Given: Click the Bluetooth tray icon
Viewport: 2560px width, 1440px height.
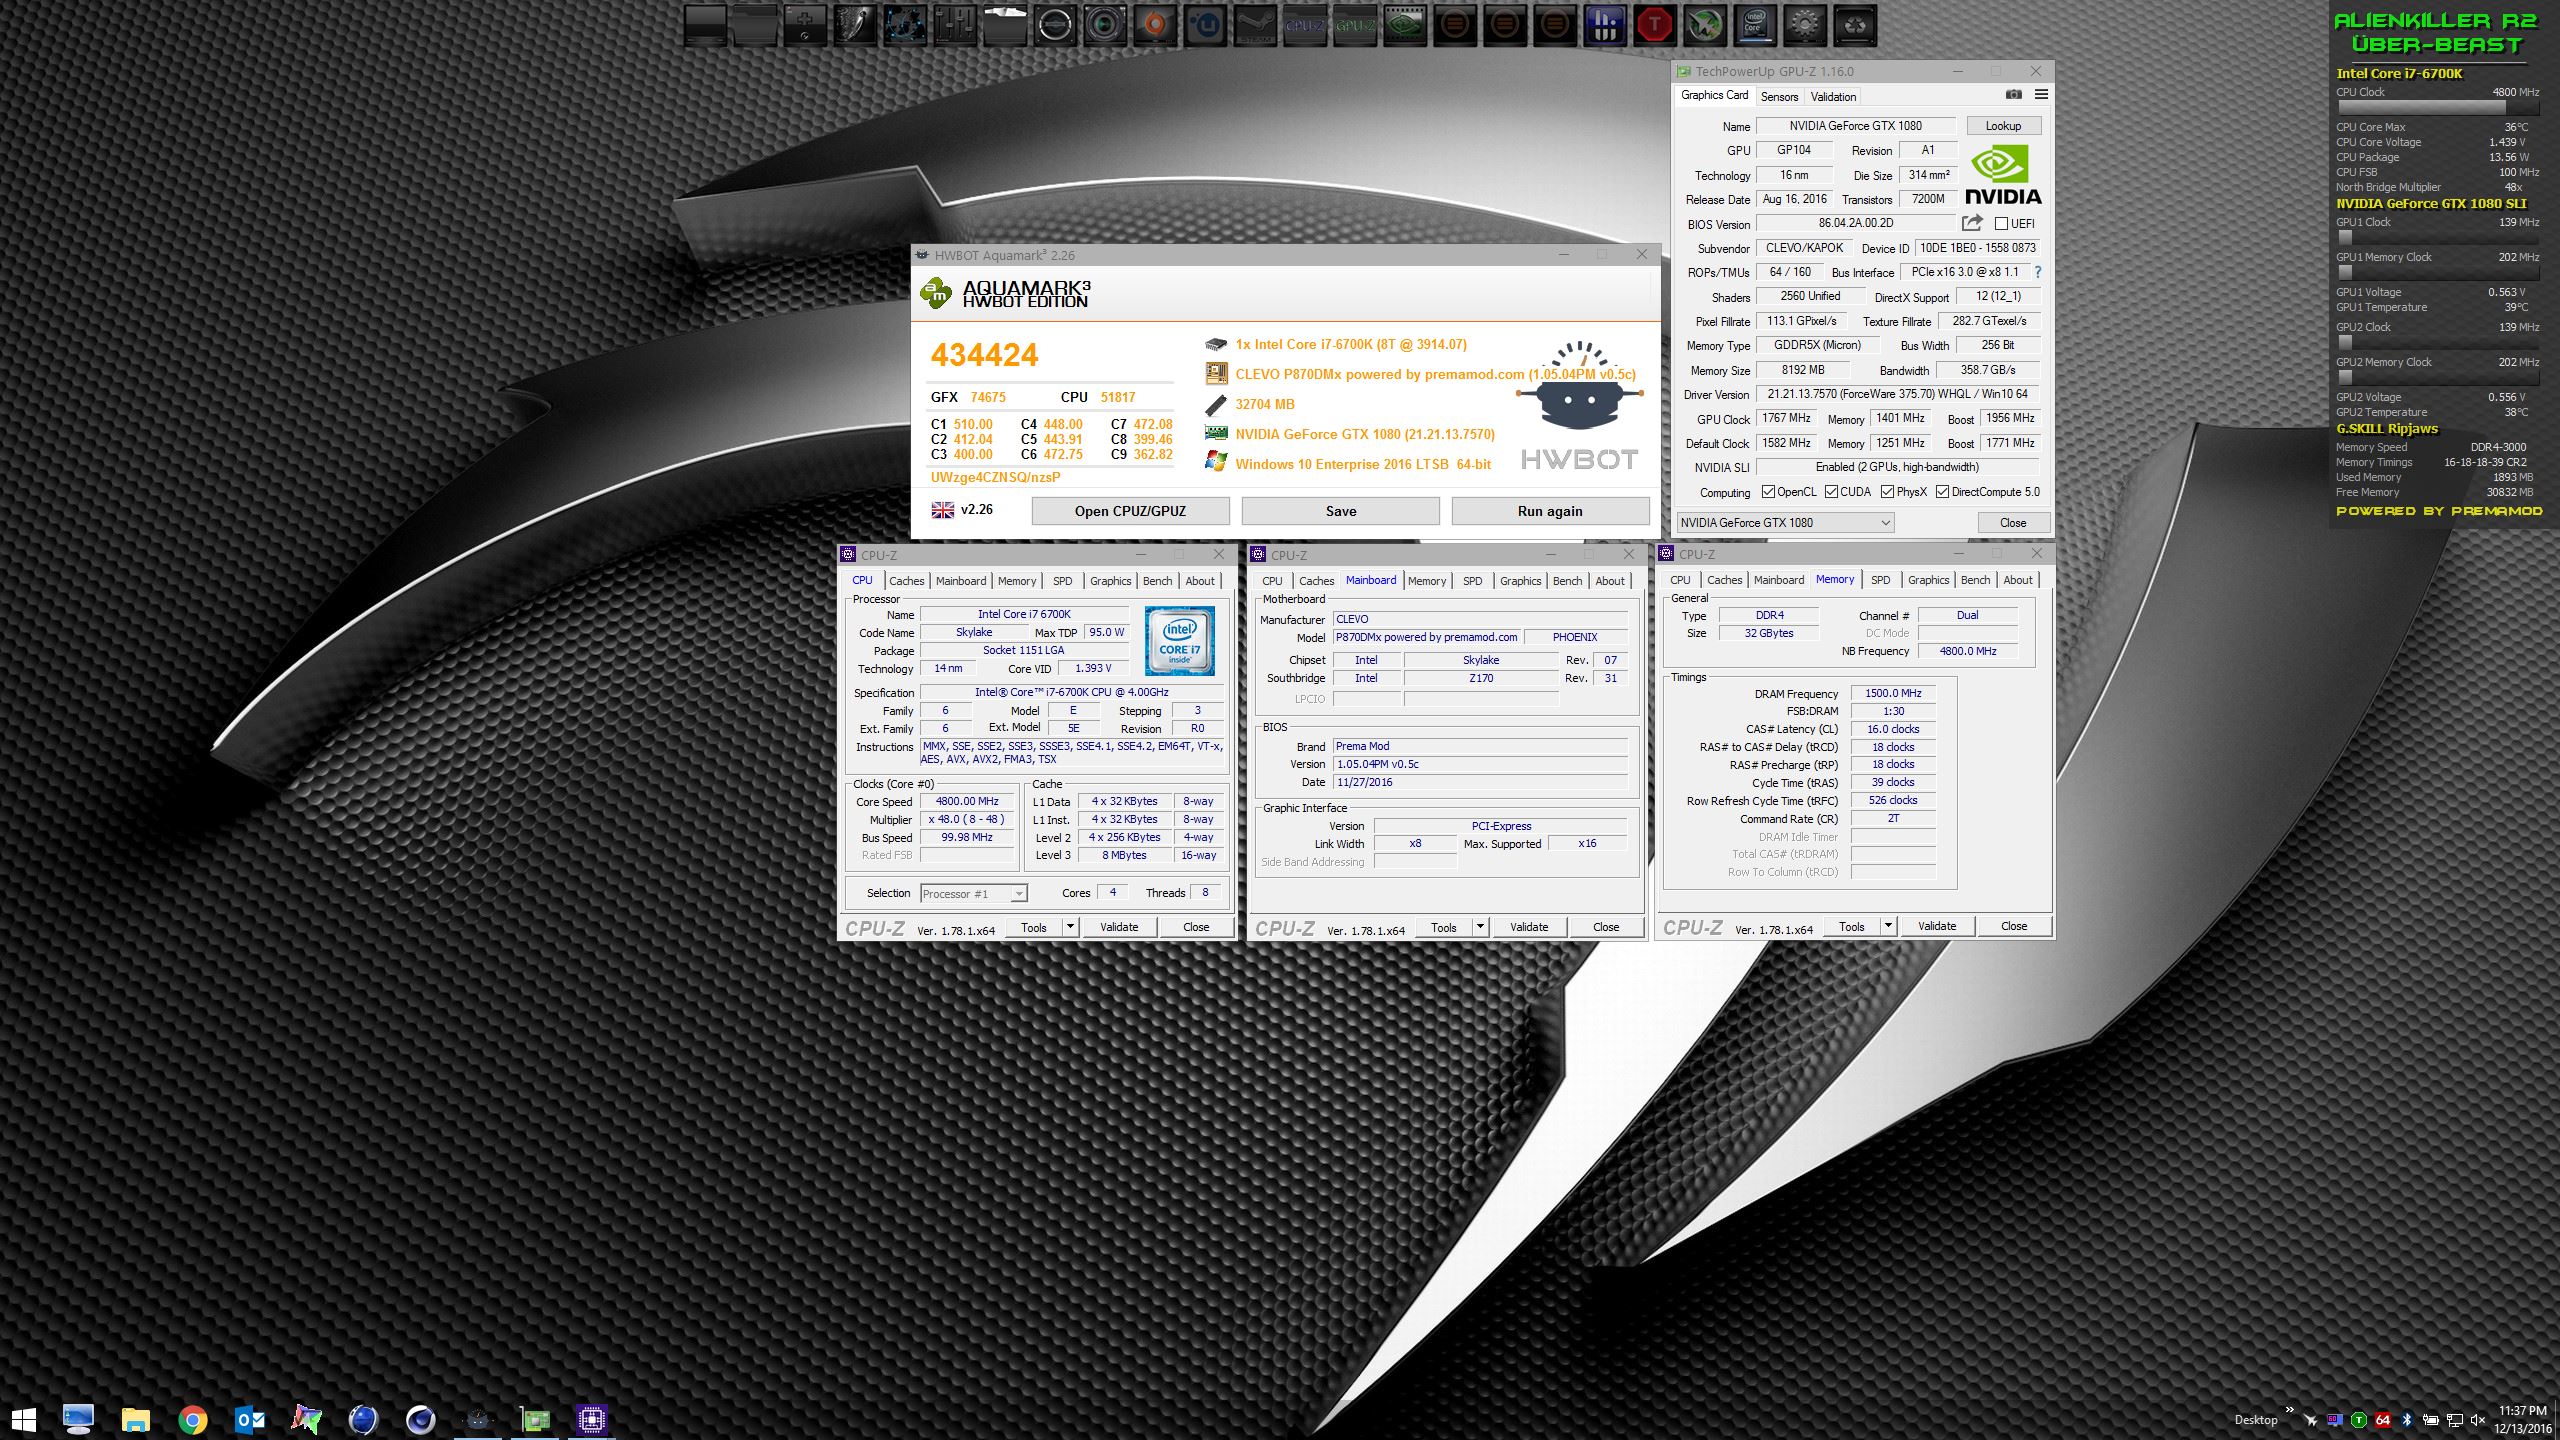Looking at the screenshot, I should 2407,1420.
